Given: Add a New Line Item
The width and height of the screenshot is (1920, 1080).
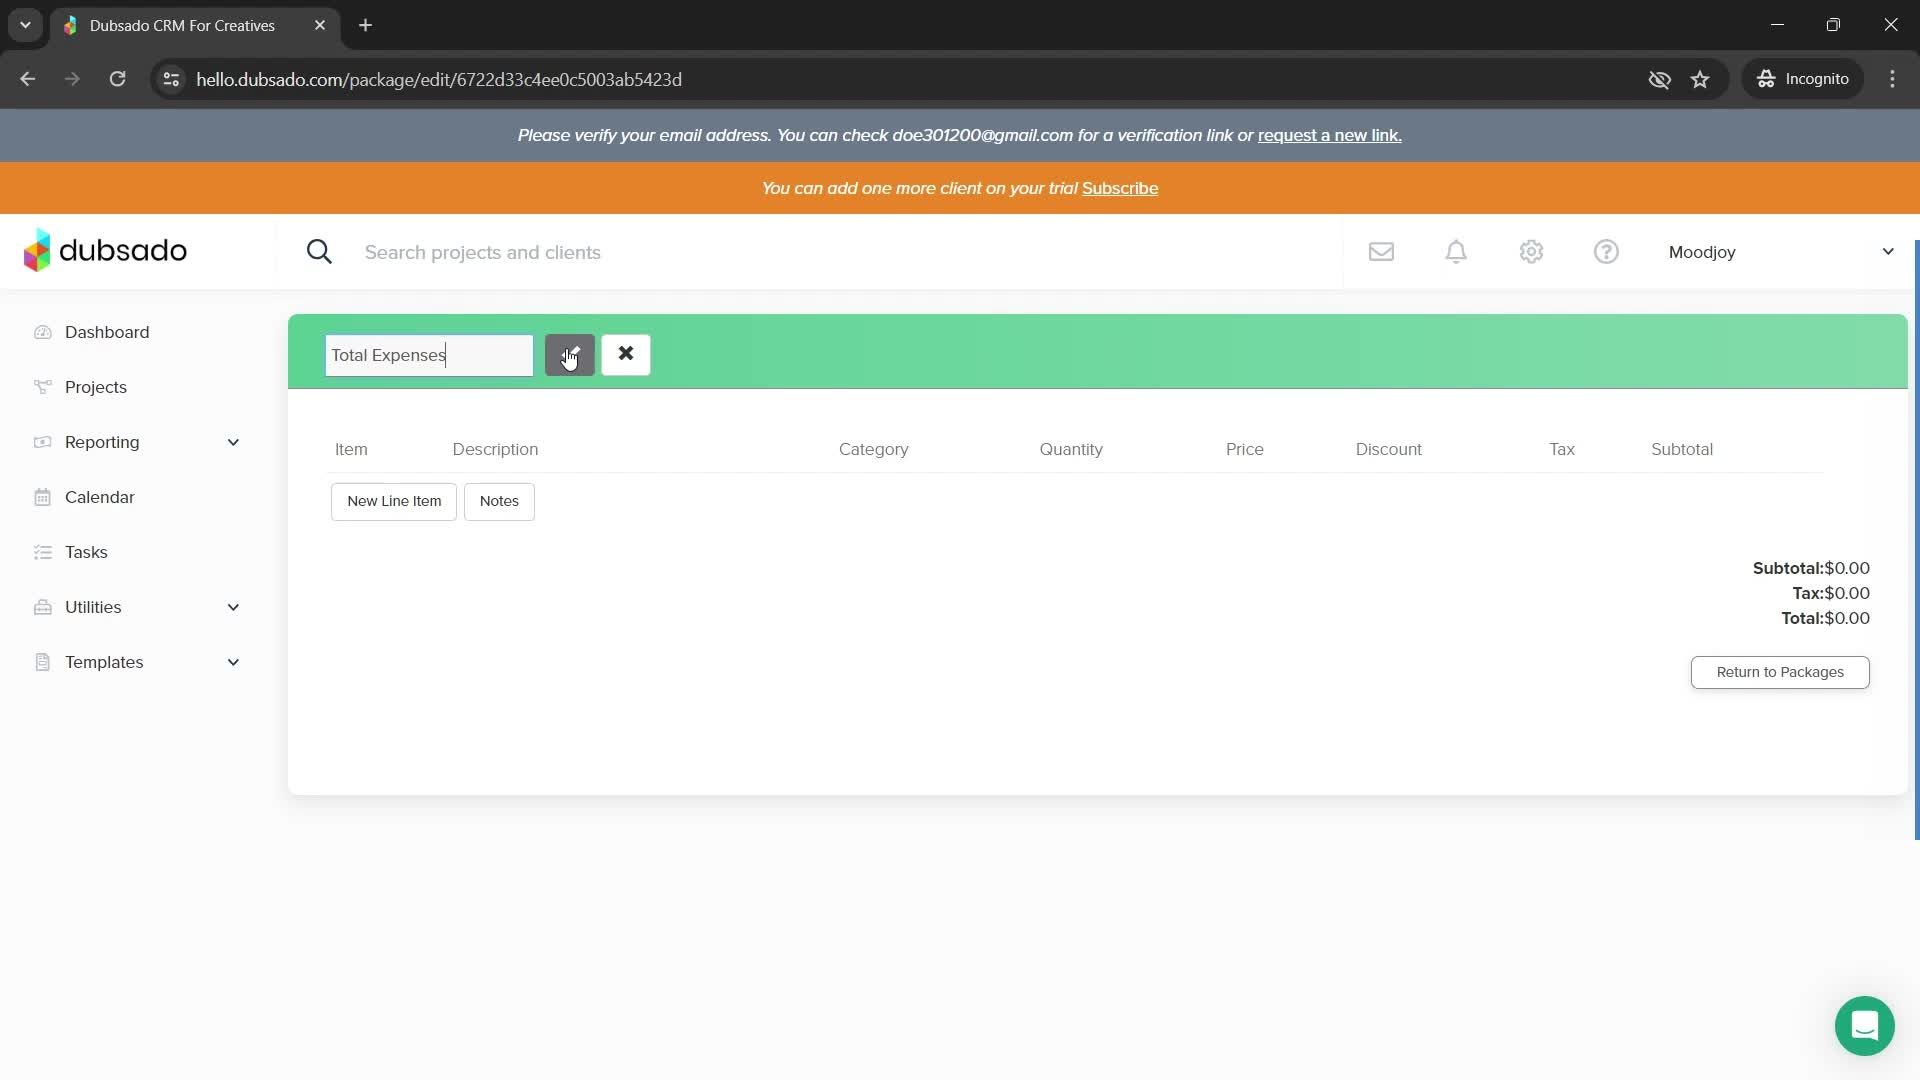Looking at the screenshot, I should click(x=394, y=501).
